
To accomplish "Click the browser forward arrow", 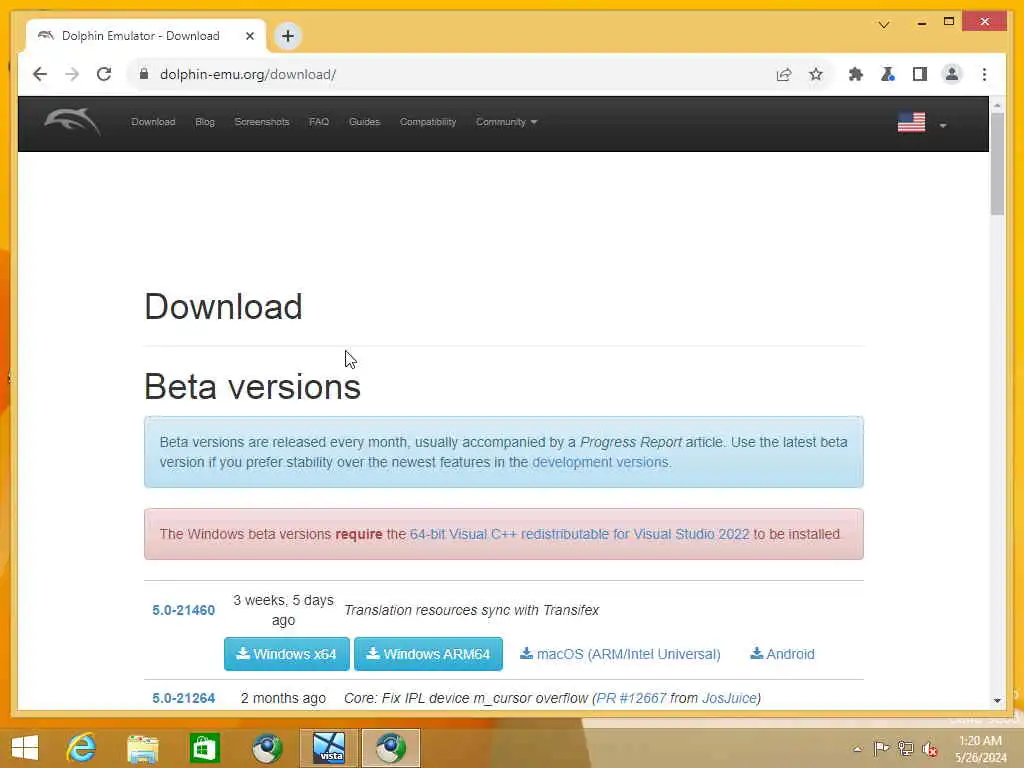I will [x=72, y=74].
